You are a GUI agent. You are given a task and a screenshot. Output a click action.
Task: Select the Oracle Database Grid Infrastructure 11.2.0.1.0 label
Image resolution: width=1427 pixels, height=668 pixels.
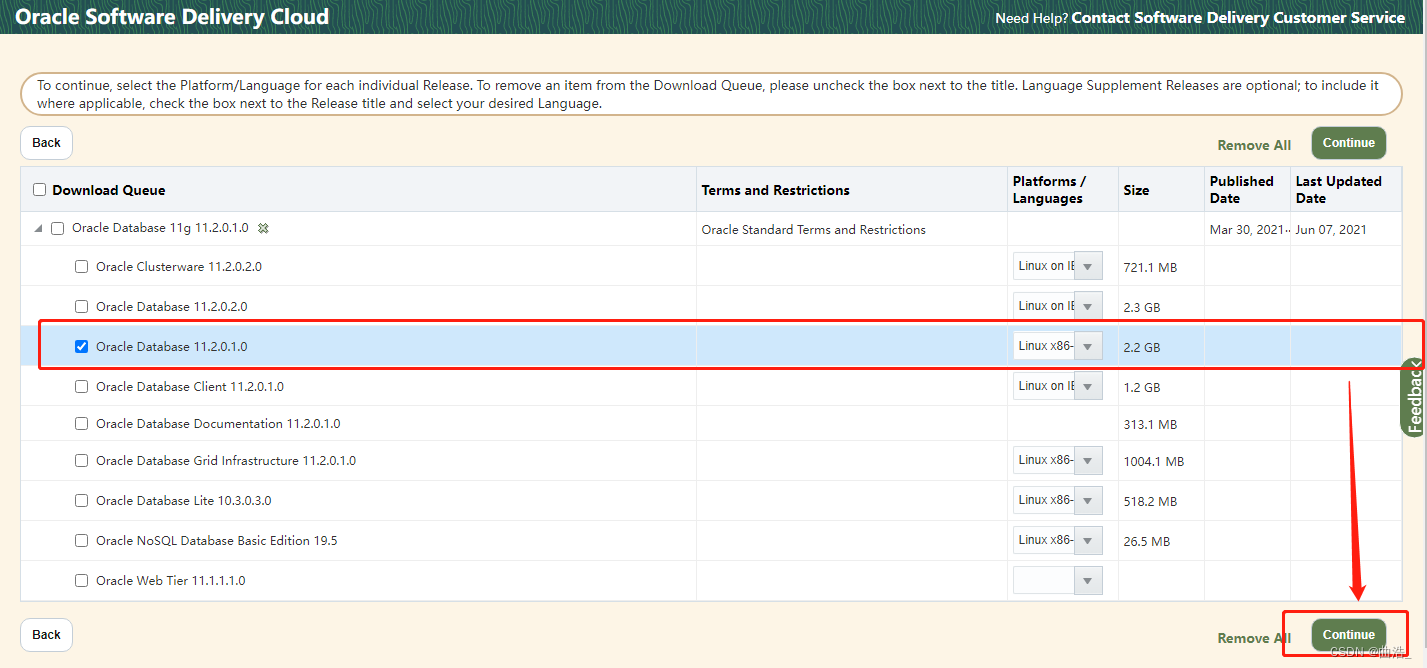click(x=226, y=461)
